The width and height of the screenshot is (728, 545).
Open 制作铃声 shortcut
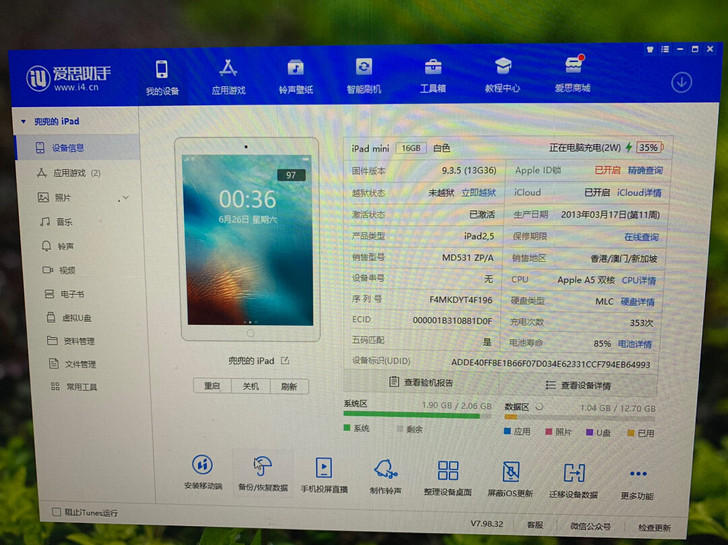(x=386, y=476)
